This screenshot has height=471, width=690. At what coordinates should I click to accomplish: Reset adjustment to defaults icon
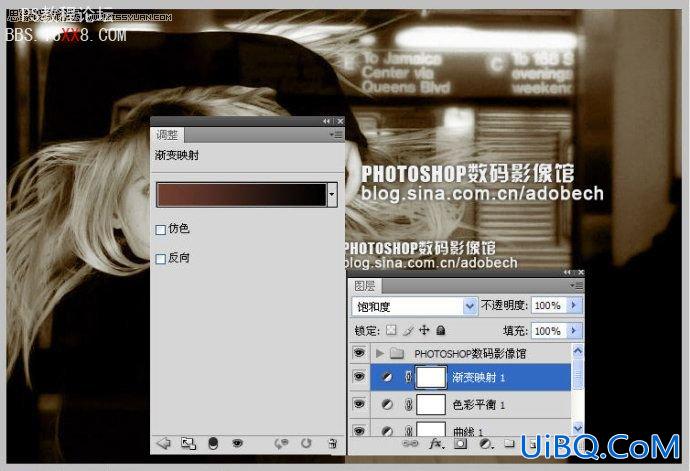[306, 443]
